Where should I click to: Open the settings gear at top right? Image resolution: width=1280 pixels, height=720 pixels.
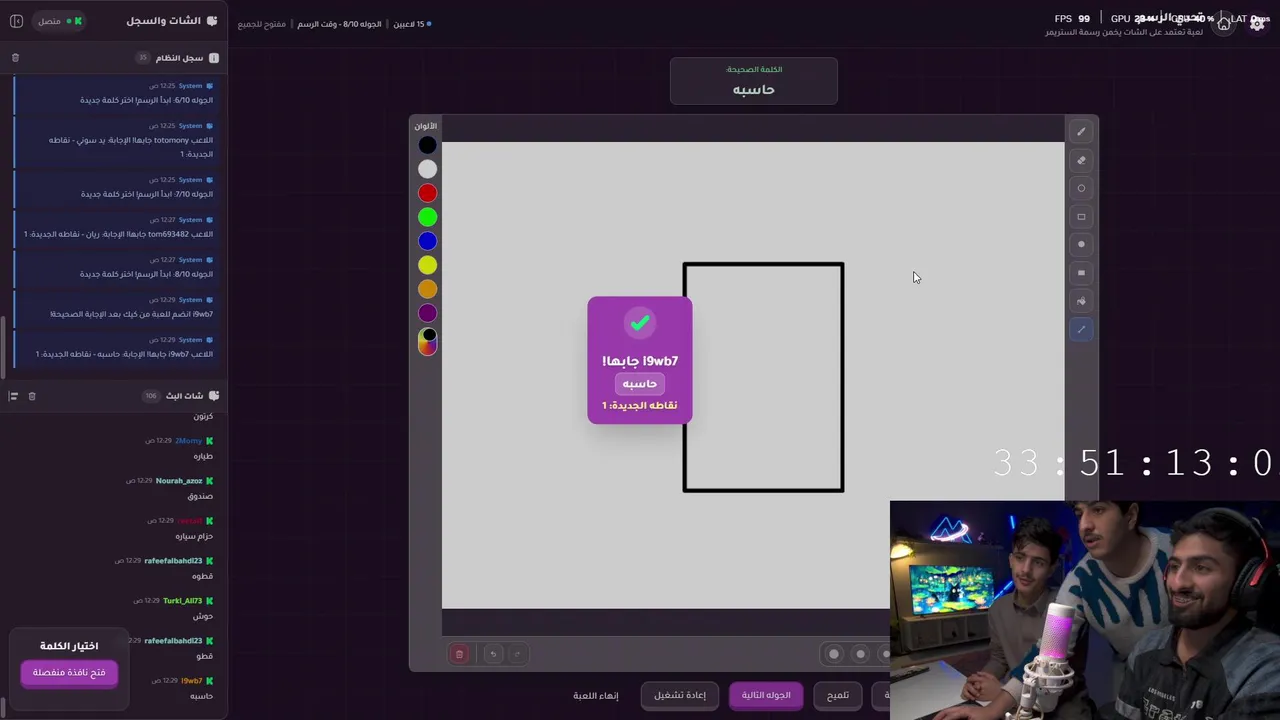point(1257,24)
